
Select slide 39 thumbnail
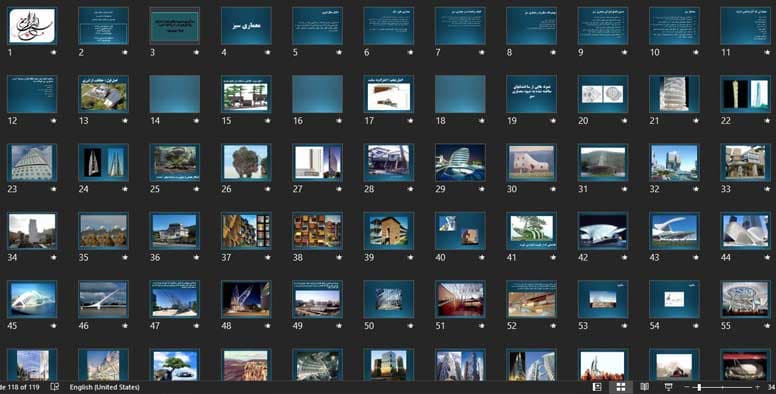(389, 231)
